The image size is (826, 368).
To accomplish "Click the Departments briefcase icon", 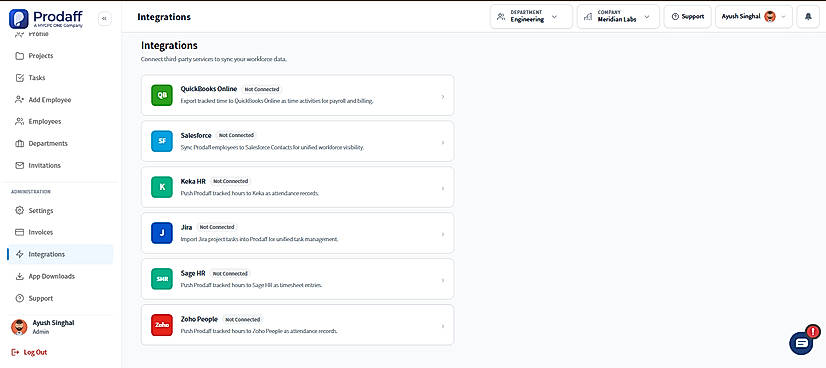I will [x=19, y=144].
